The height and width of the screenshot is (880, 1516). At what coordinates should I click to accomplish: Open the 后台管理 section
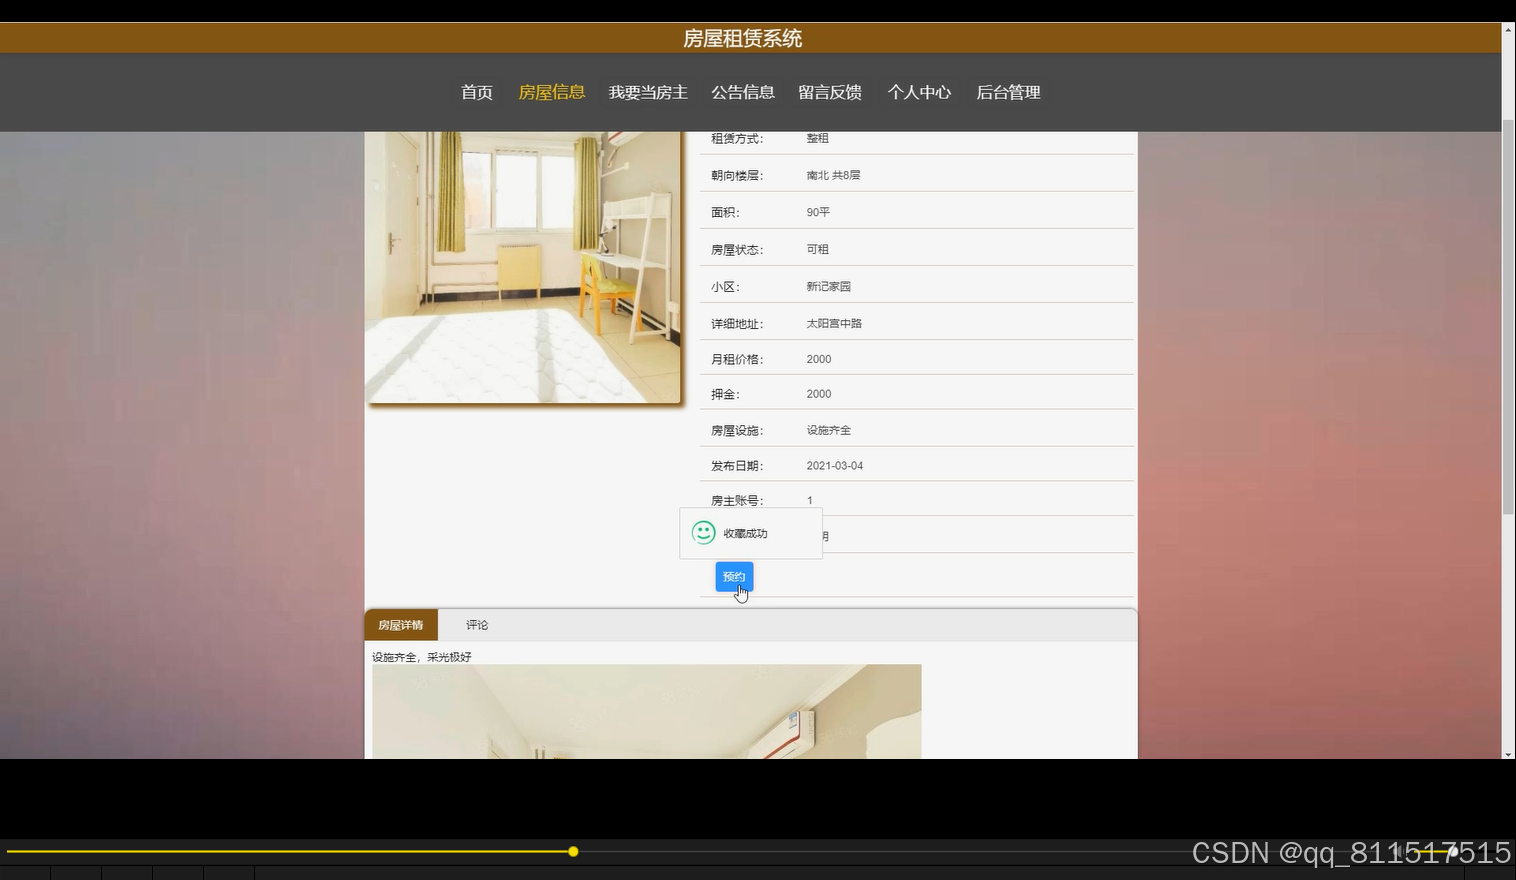tap(1008, 91)
